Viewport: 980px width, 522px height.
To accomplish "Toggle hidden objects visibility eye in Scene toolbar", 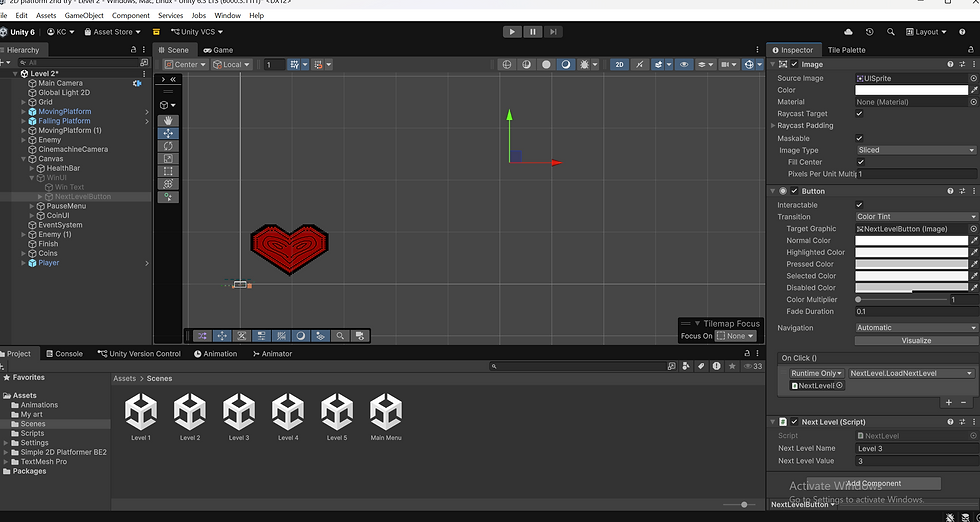I will [684, 64].
